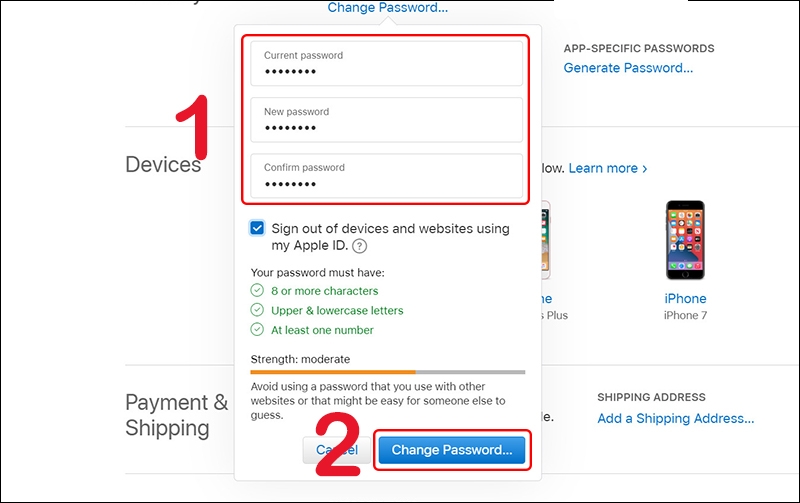Select the iPhone 7 device image
The image size is (800, 503).
click(x=685, y=240)
